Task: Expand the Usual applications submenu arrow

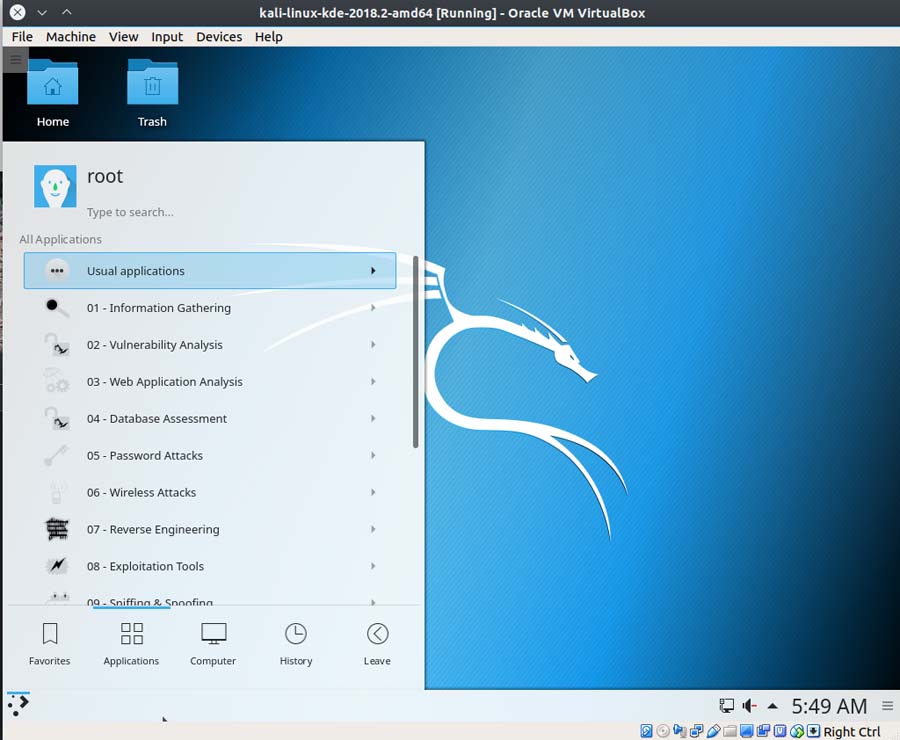Action: point(373,271)
